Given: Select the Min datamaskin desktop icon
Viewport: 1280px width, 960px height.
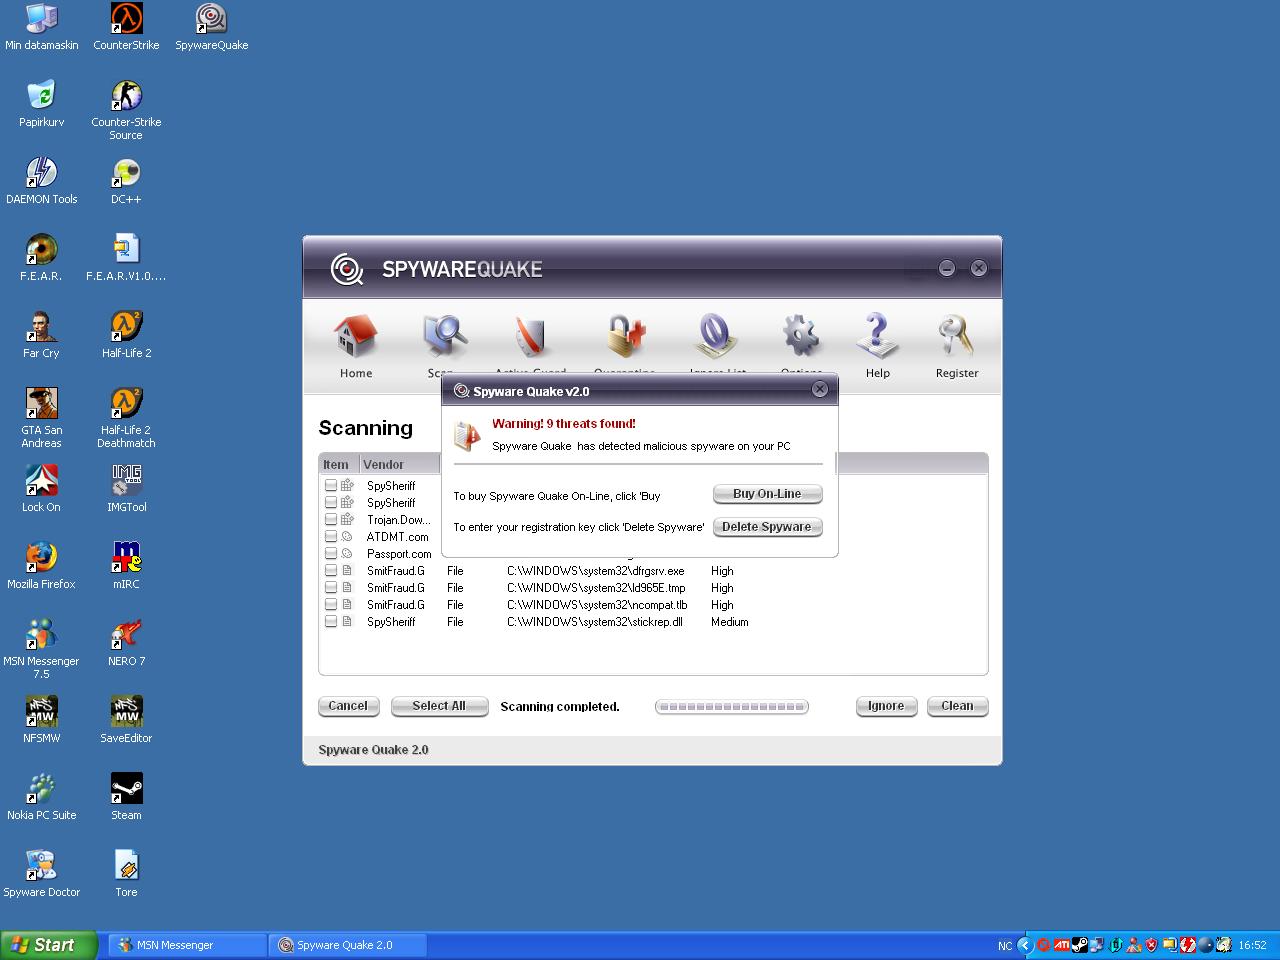Looking at the screenshot, I should [x=41, y=27].
